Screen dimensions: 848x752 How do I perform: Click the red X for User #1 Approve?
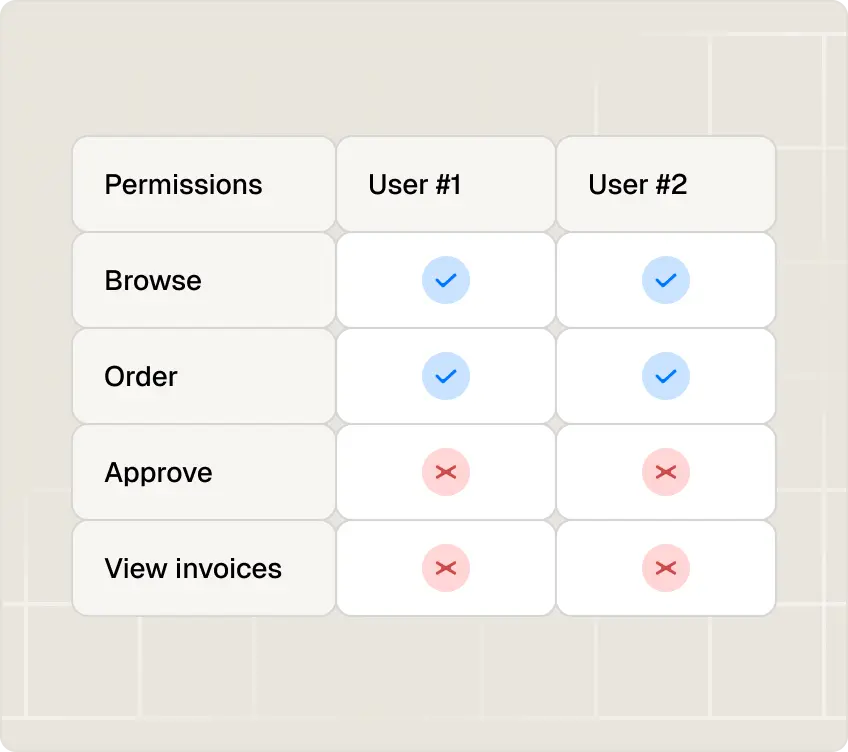coord(446,472)
